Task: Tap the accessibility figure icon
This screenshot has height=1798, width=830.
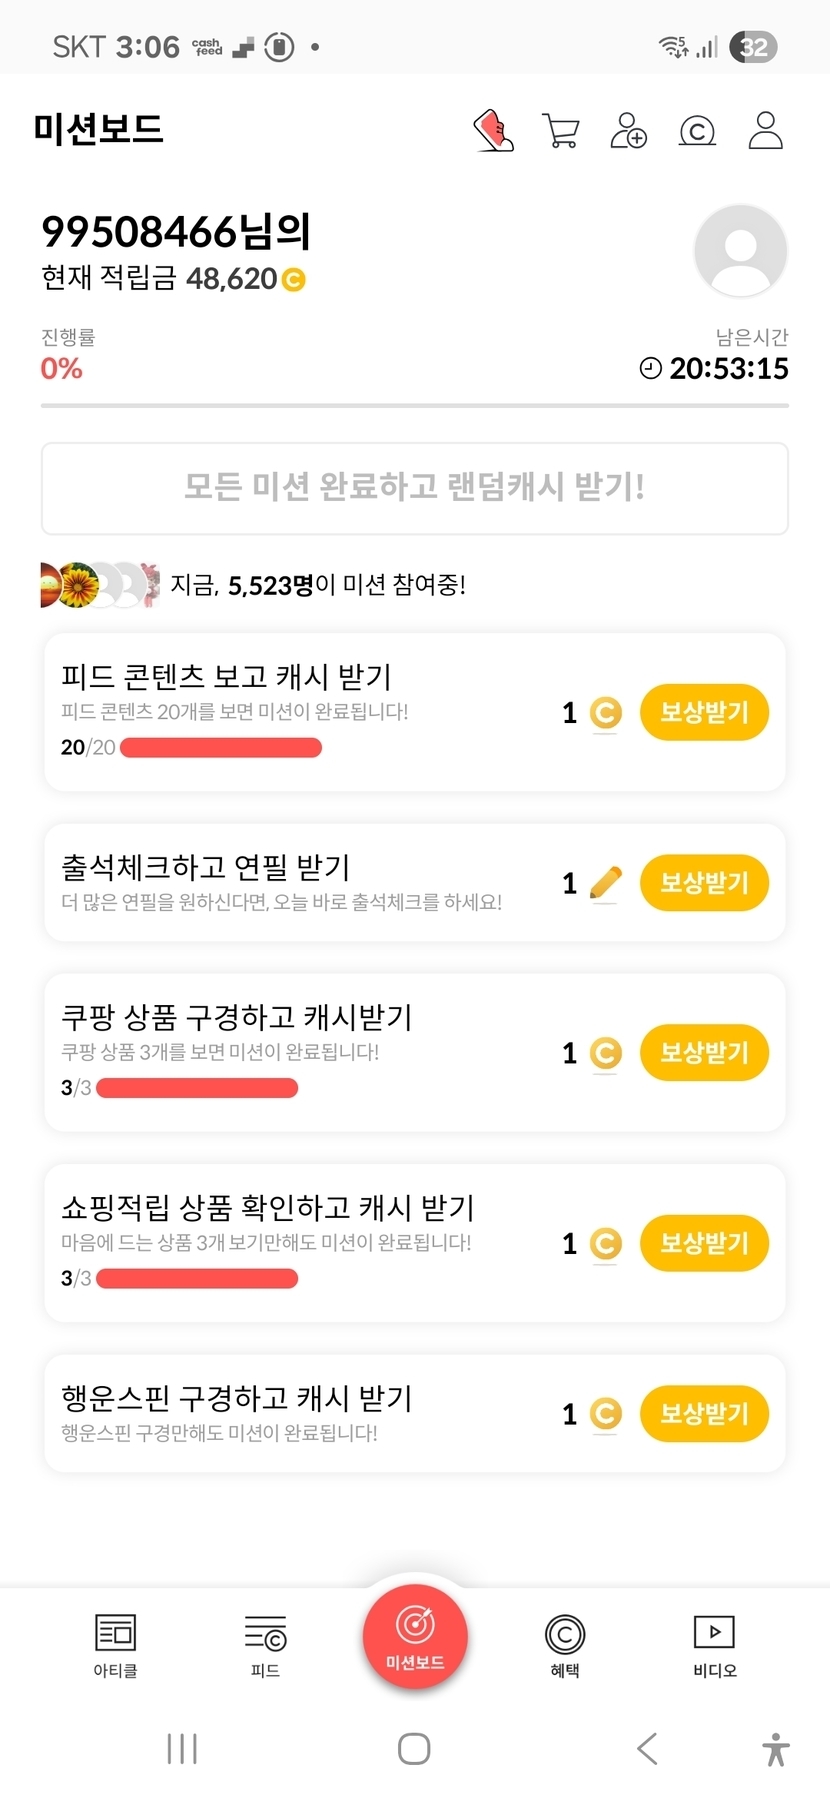Action: (775, 1749)
